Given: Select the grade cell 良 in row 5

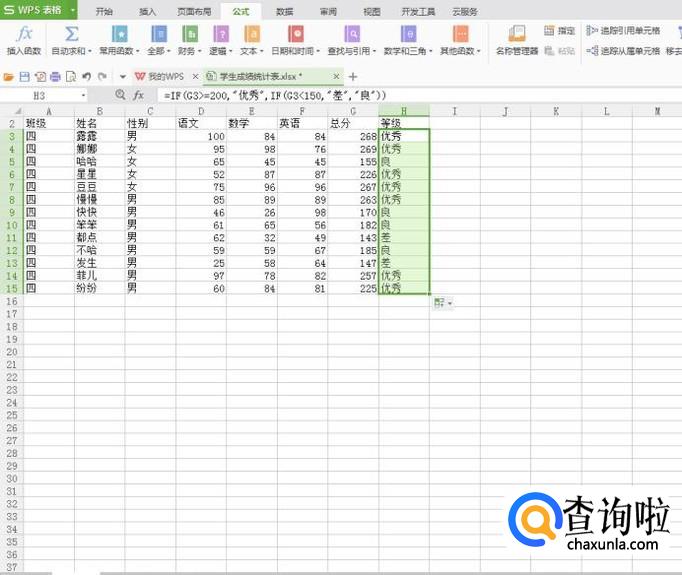Looking at the screenshot, I should pyautogui.click(x=404, y=161).
